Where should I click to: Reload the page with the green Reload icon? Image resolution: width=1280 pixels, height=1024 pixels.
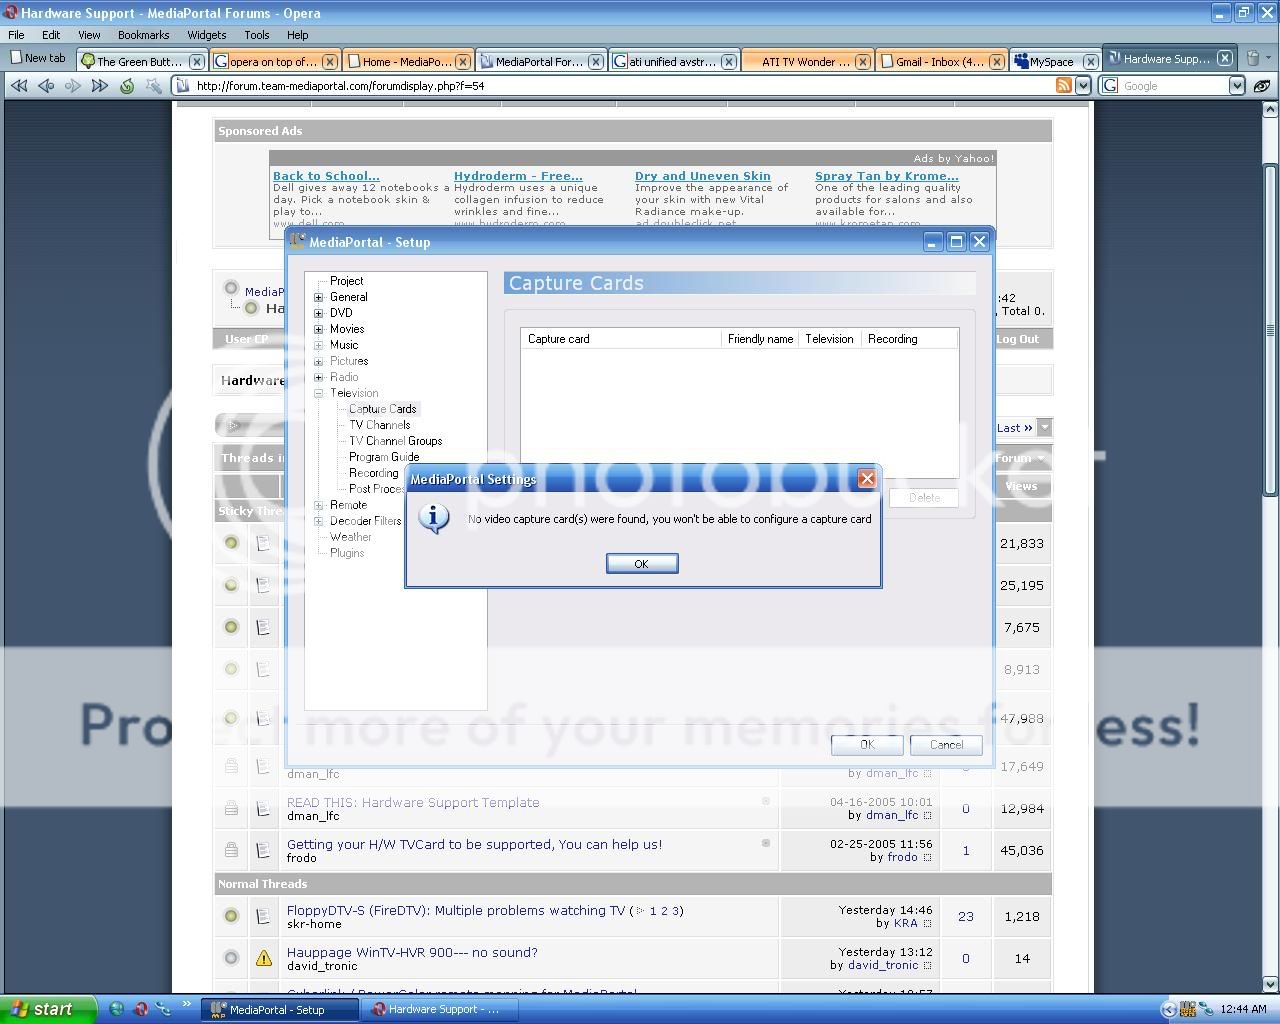[127, 86]
